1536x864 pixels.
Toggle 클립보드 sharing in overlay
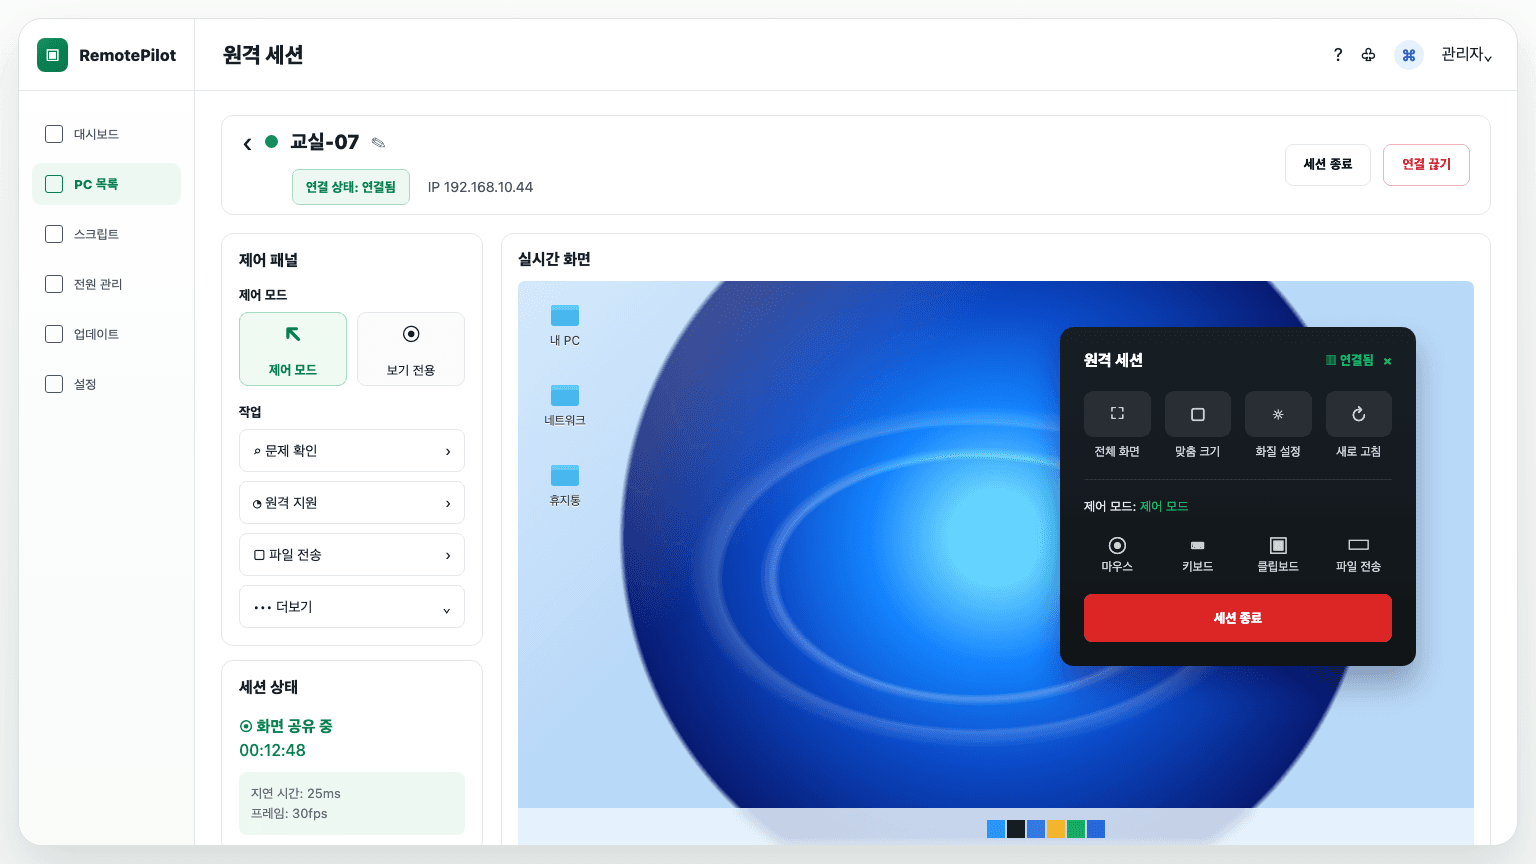(x=1278, y=554)
